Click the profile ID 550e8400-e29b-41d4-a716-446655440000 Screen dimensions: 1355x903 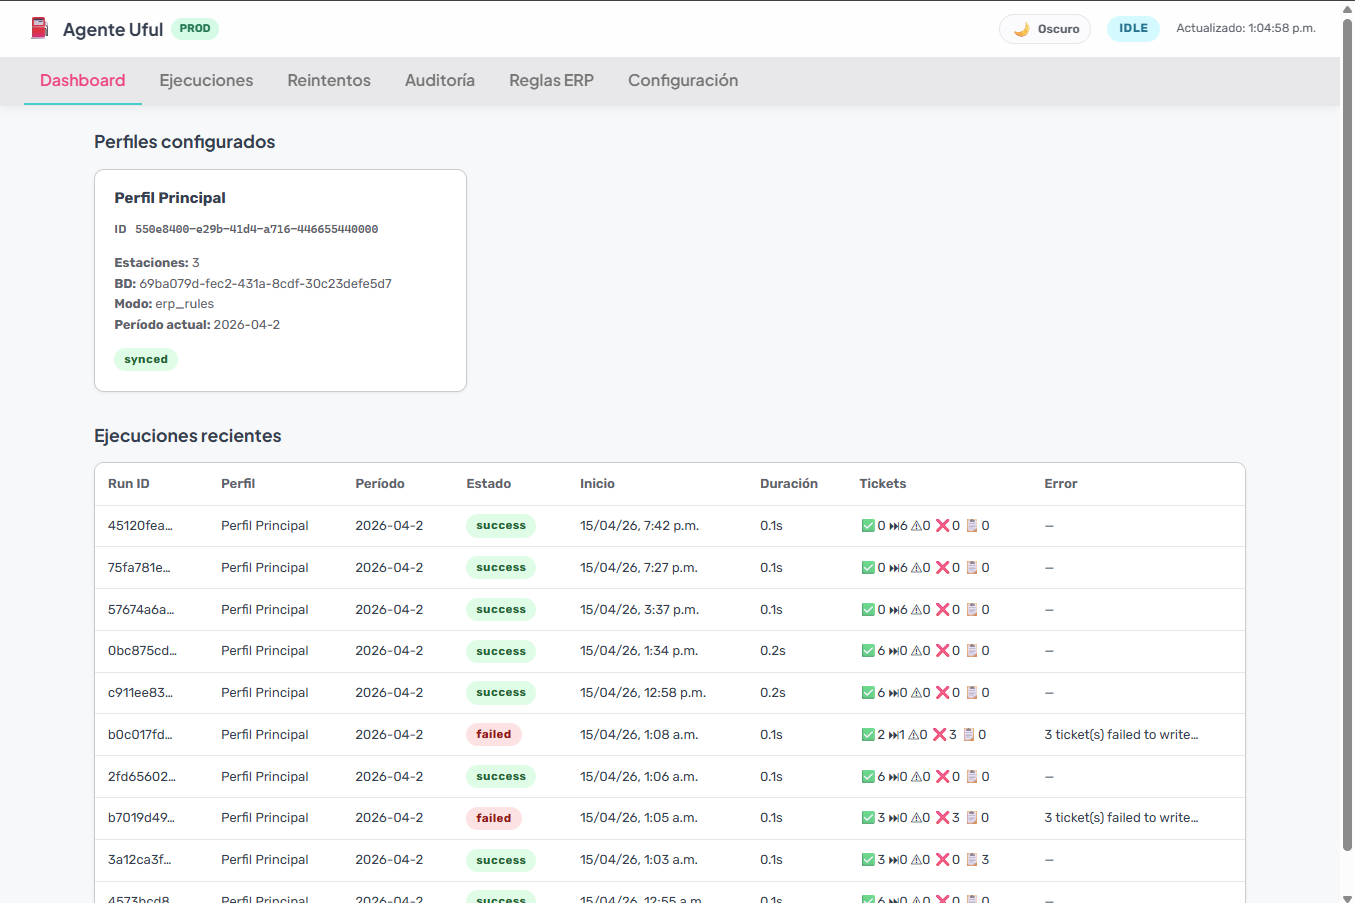tap(257, 230)
